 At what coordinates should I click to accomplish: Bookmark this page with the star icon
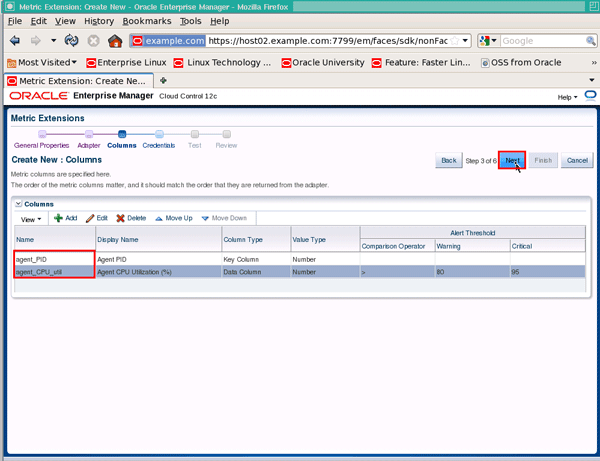point(455,41)
